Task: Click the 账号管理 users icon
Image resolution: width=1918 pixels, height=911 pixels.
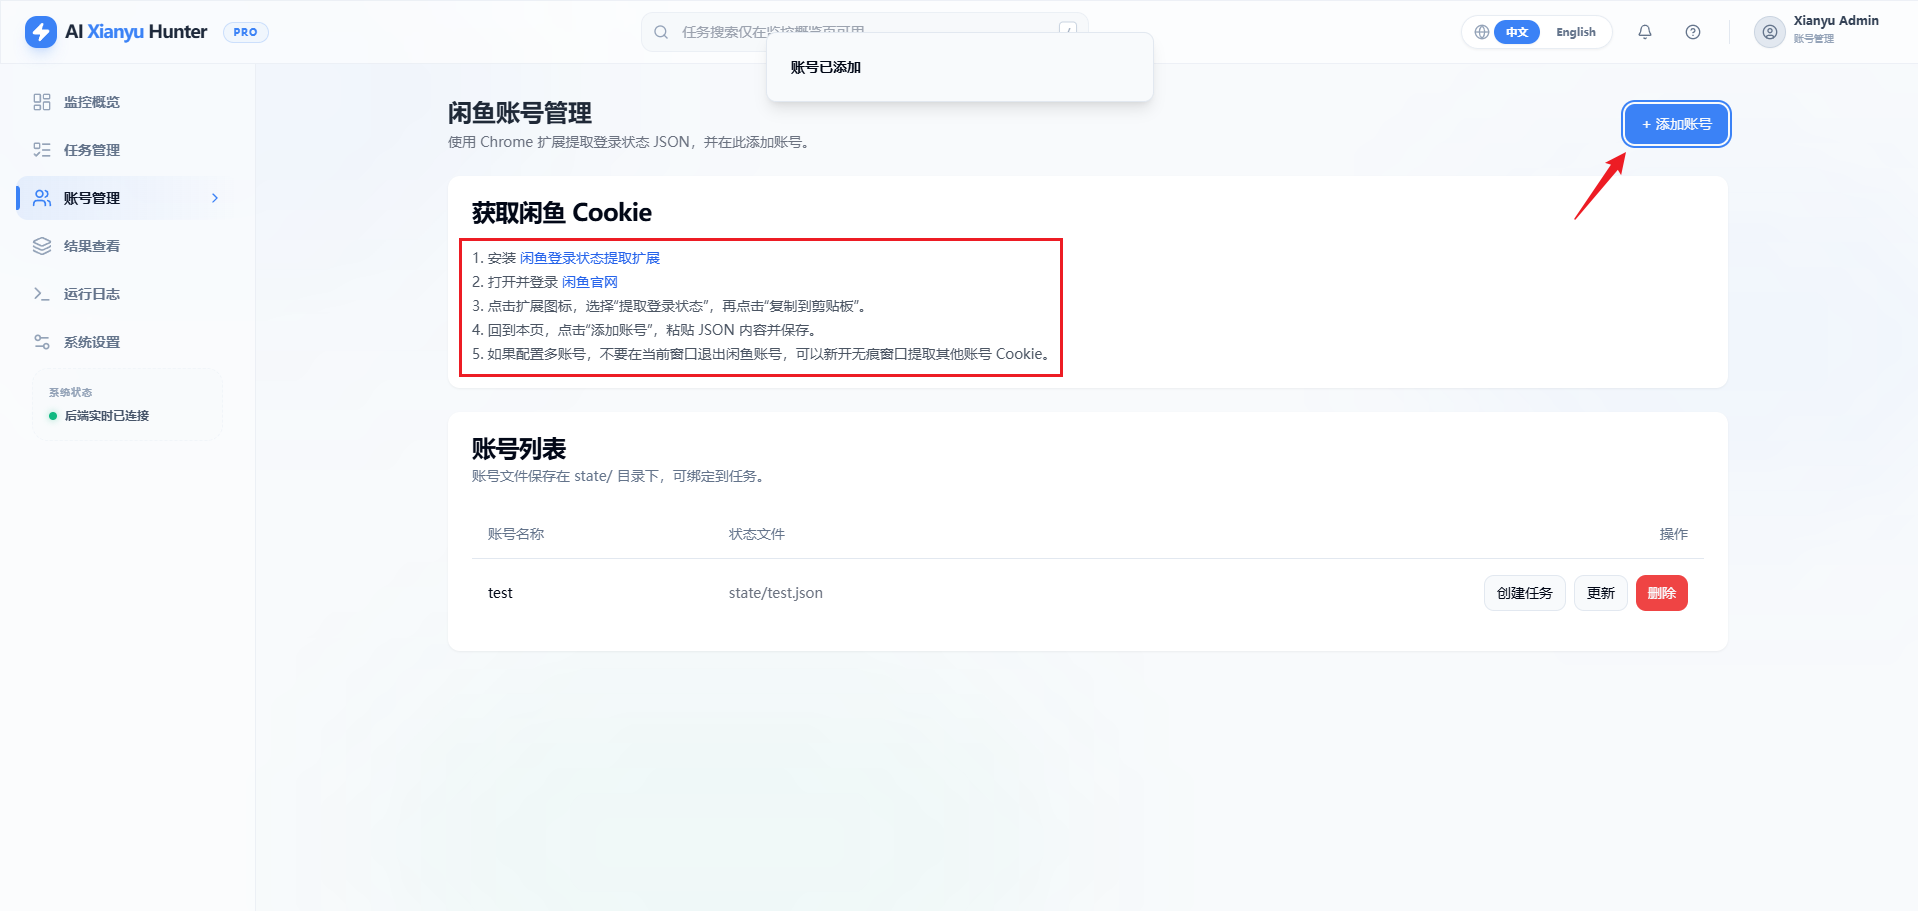Action: (42, 198)
